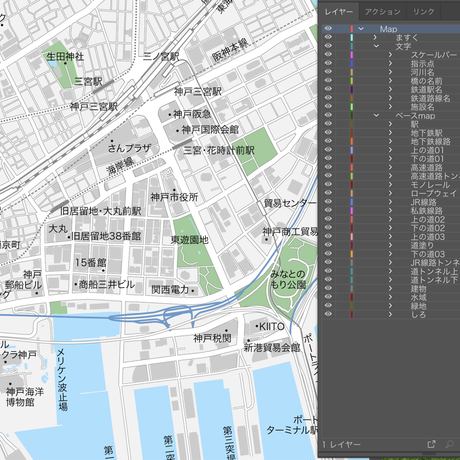Click the '1 レイヤー' layer count text
This screenshot has height=460, width=460.
click(x=341, y=444)
